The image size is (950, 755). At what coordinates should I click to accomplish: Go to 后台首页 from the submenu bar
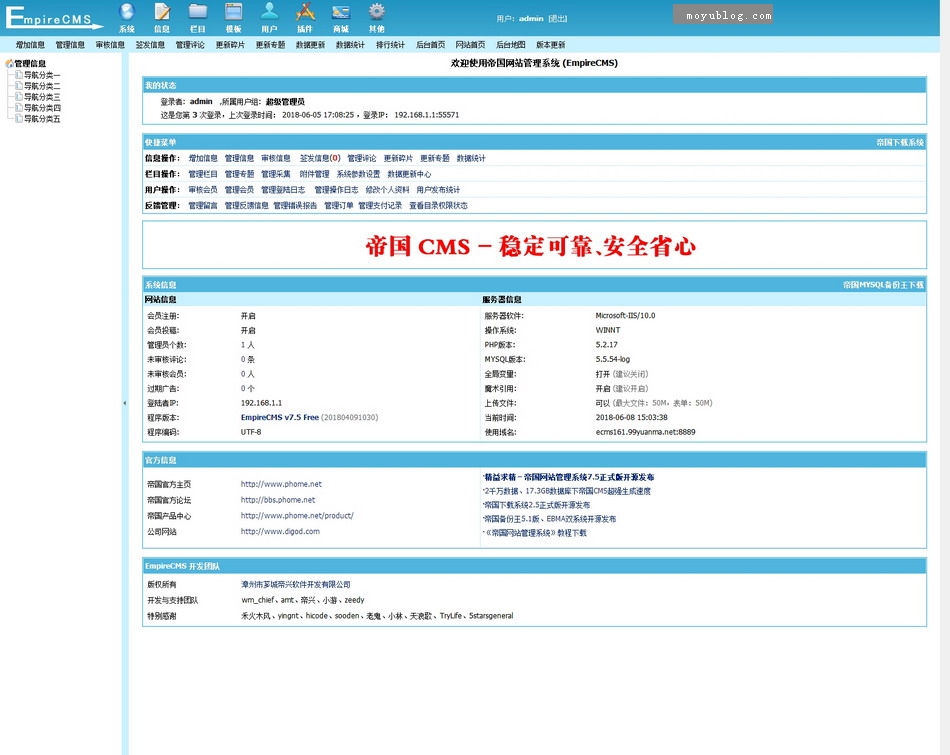point(430,45)
